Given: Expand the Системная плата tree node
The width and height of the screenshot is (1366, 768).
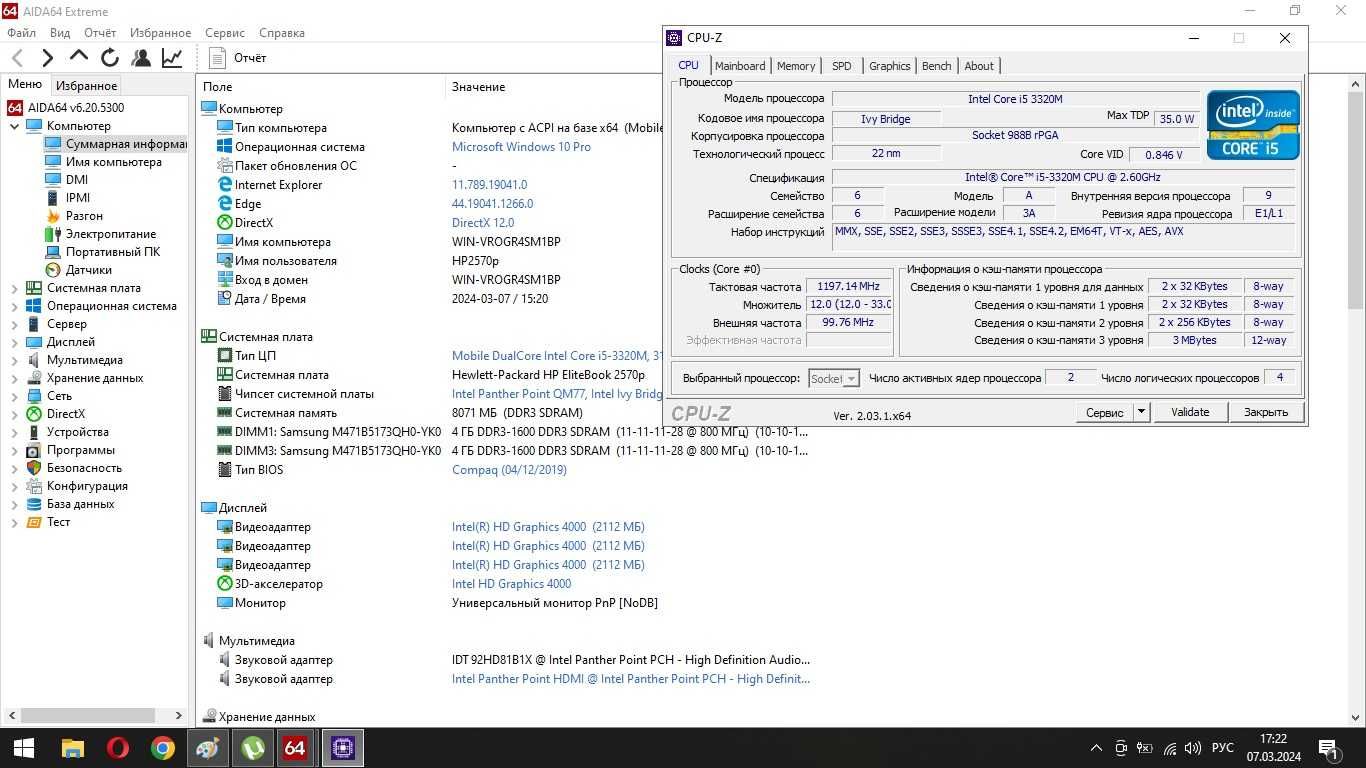Looking at the screenshot, I should (x=15, y=288).
